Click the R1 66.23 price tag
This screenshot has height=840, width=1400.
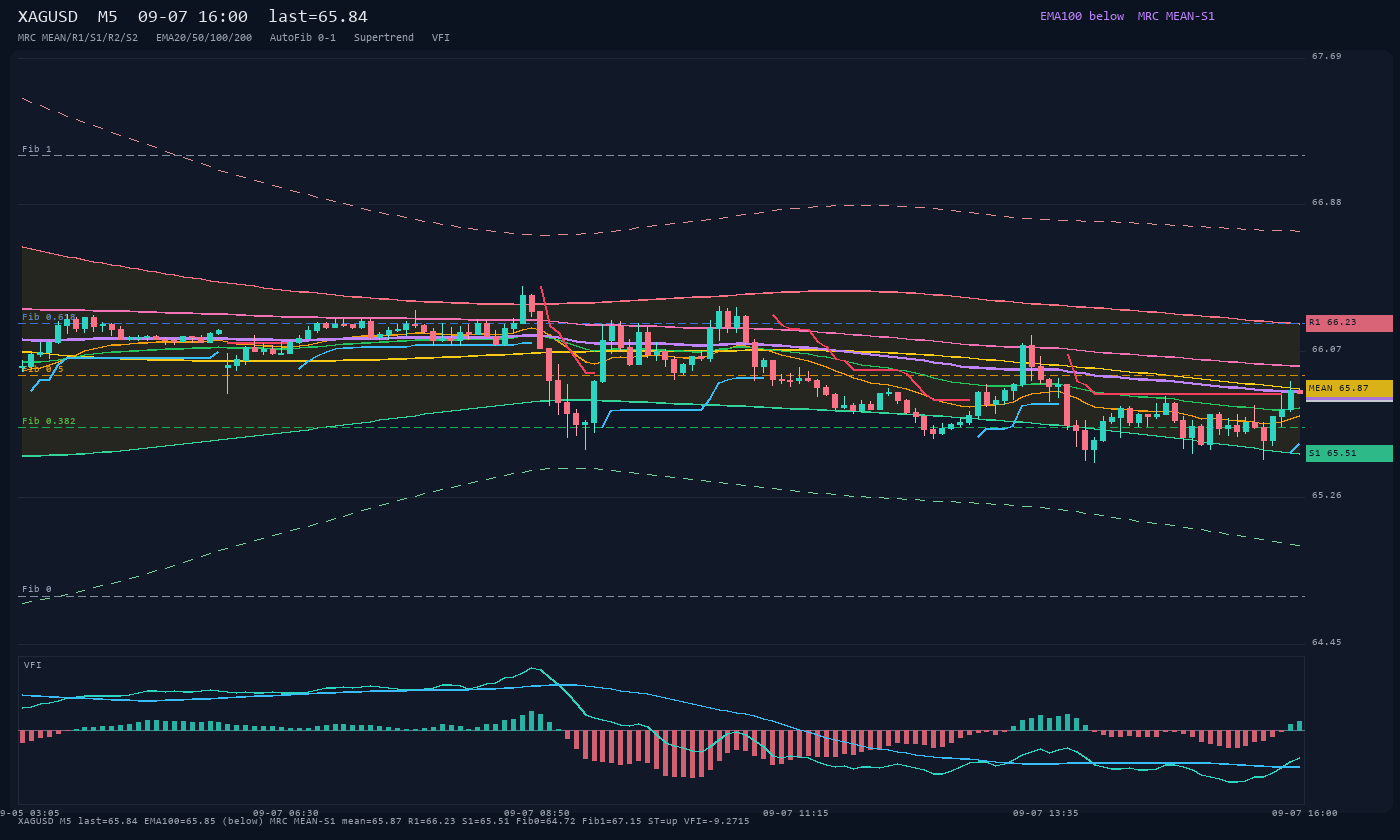pyautogui.click(x=1349, y=323)
